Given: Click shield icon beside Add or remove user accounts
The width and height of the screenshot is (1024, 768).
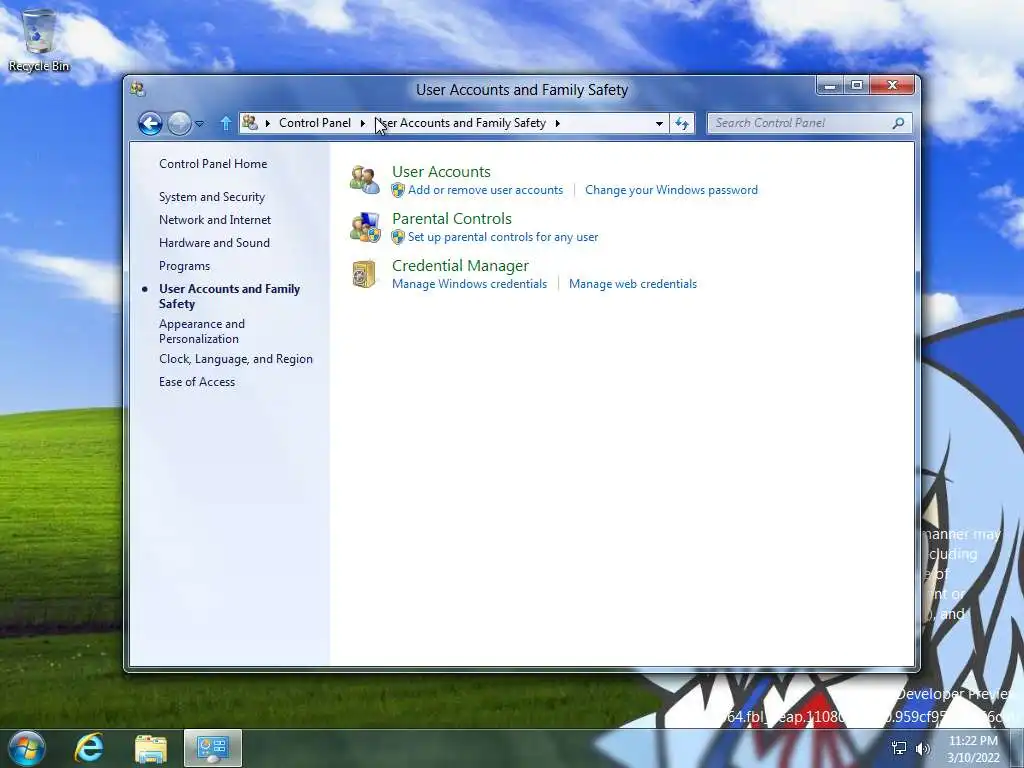Looking at the screenshot, I should pos(398,190).
